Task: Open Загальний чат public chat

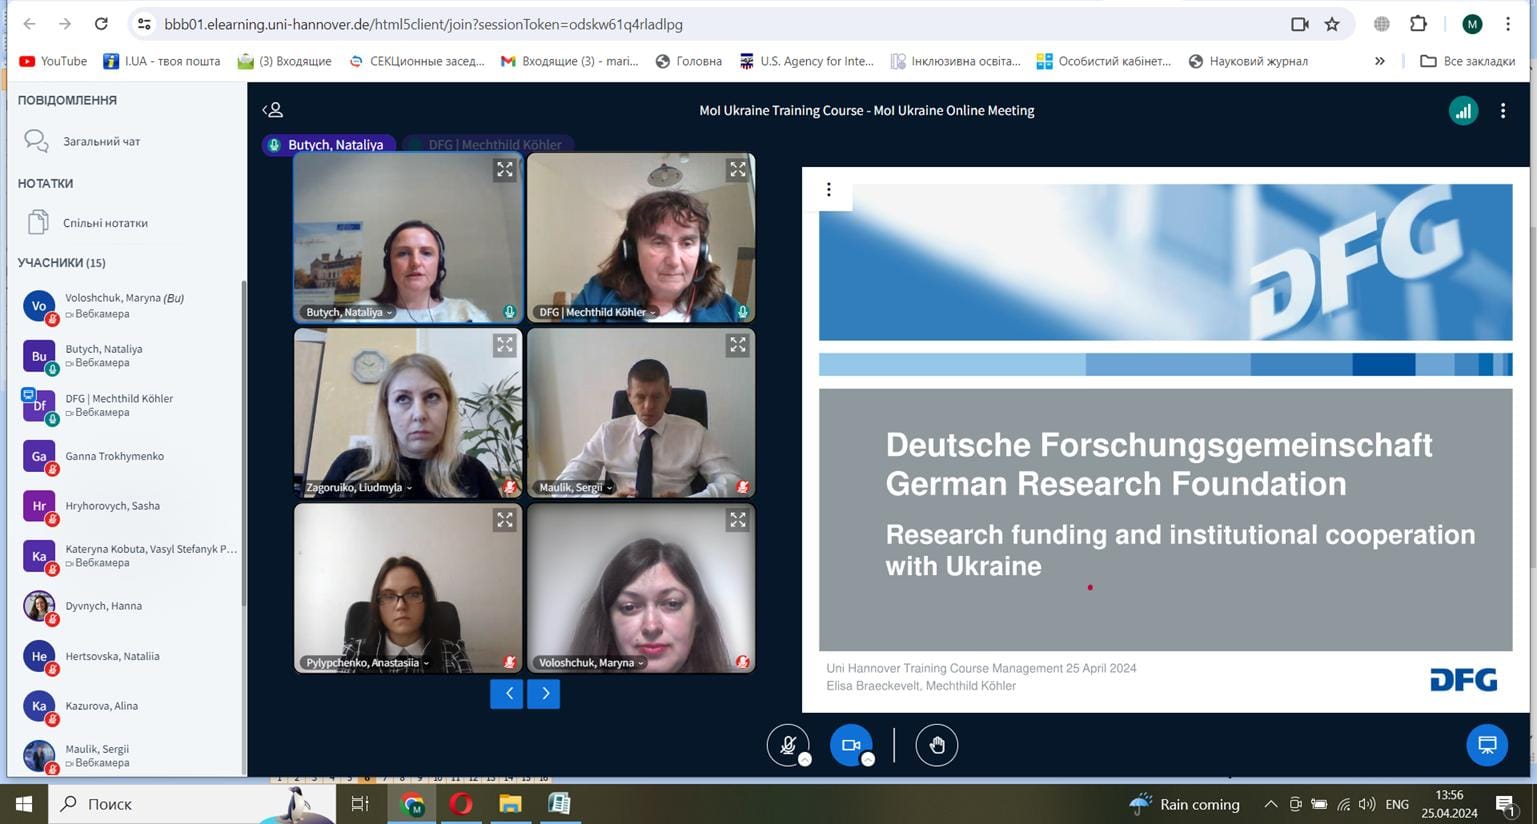Action: (x=101, y=142)
